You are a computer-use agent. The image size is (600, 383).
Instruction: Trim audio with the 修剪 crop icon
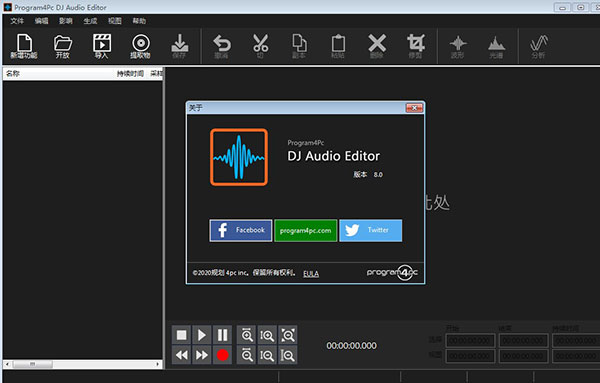coord(416,46)
